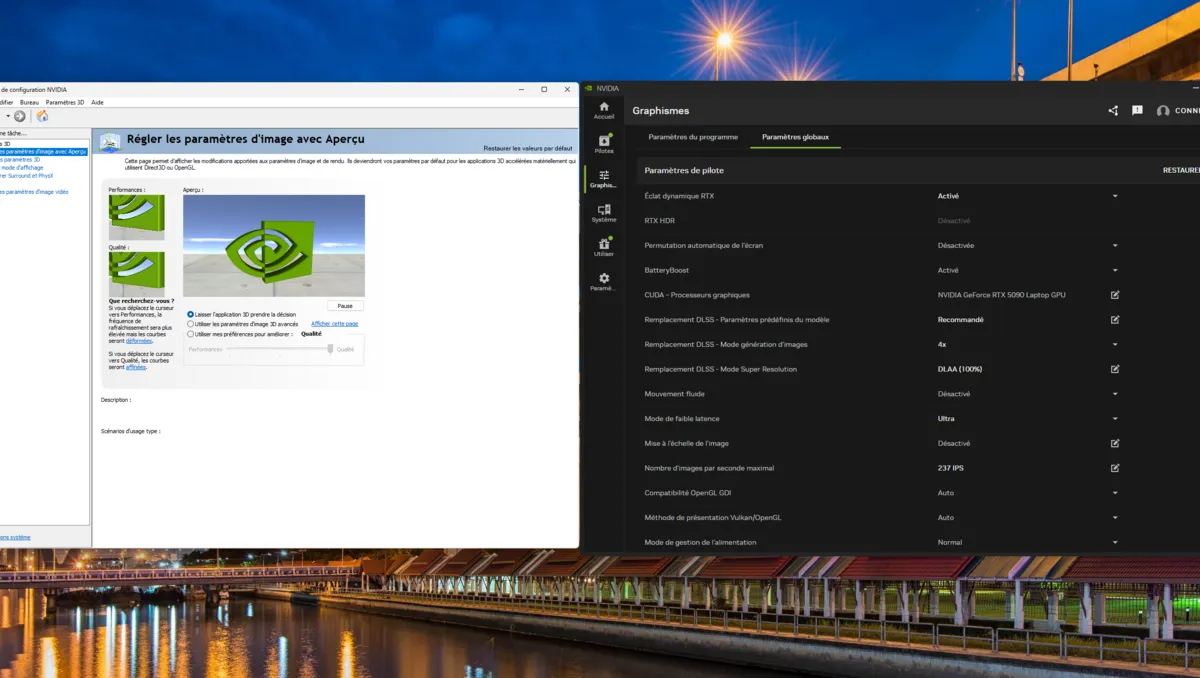The width and height of the screenshot is (1200, 678).
Task: Open Bureau menu in control panel
Action: click(29, 102)
